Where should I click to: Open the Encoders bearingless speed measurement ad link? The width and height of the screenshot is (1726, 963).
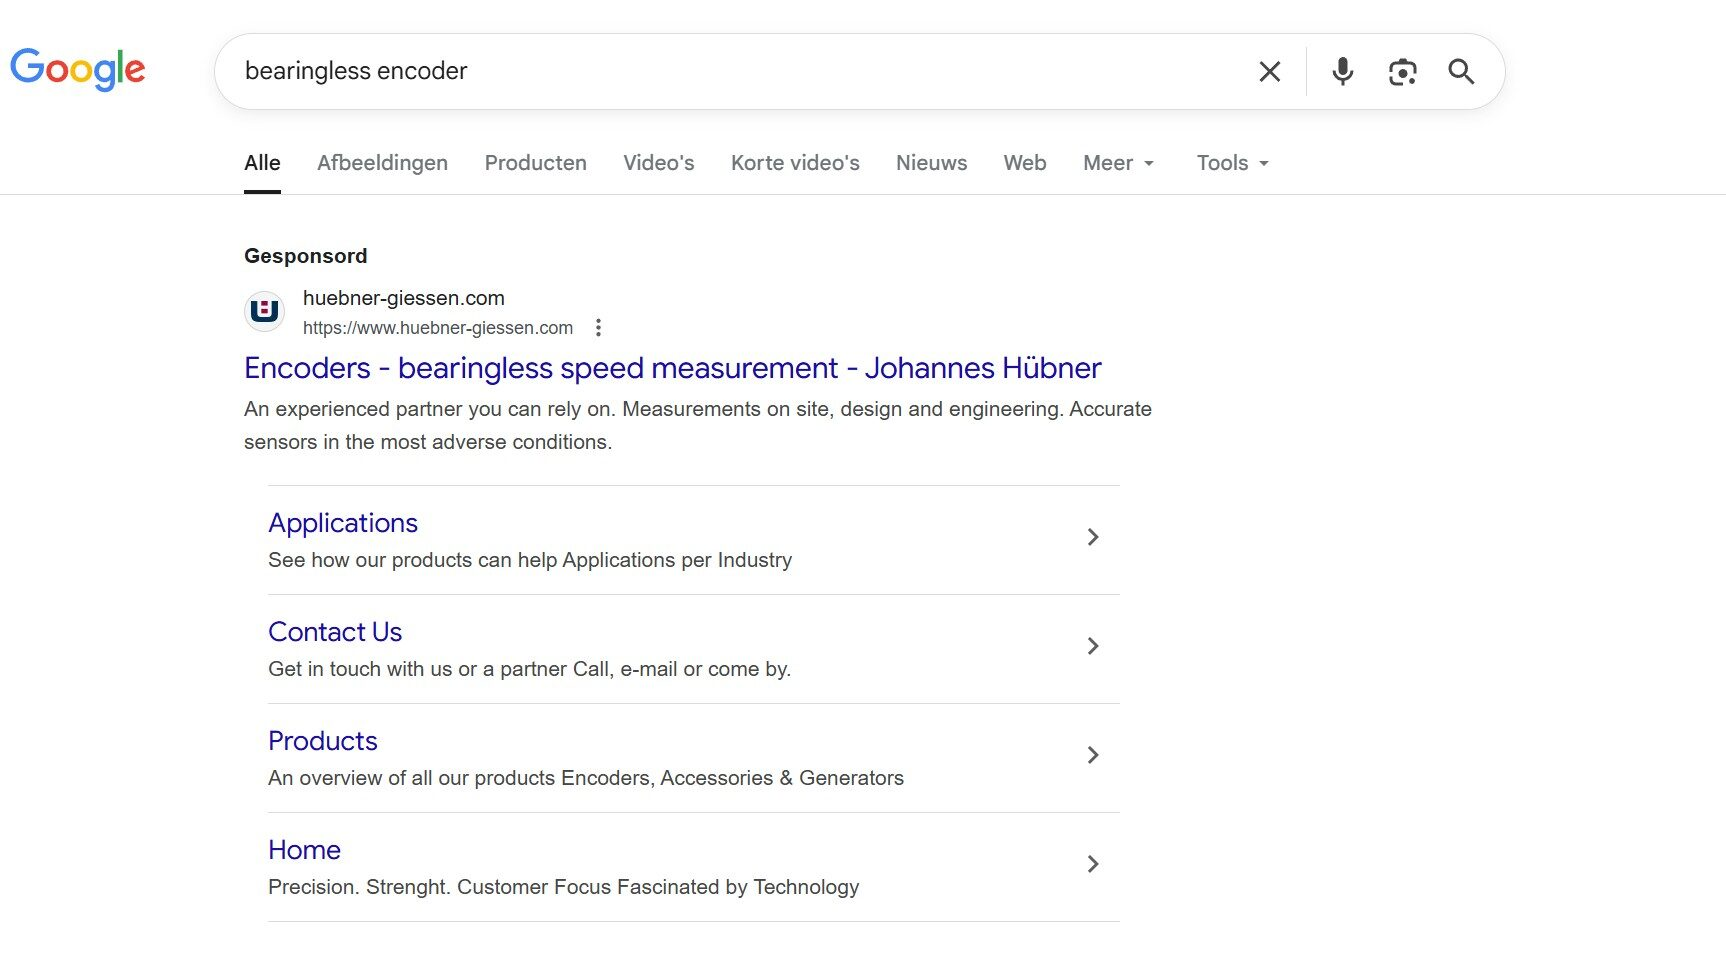672,368
